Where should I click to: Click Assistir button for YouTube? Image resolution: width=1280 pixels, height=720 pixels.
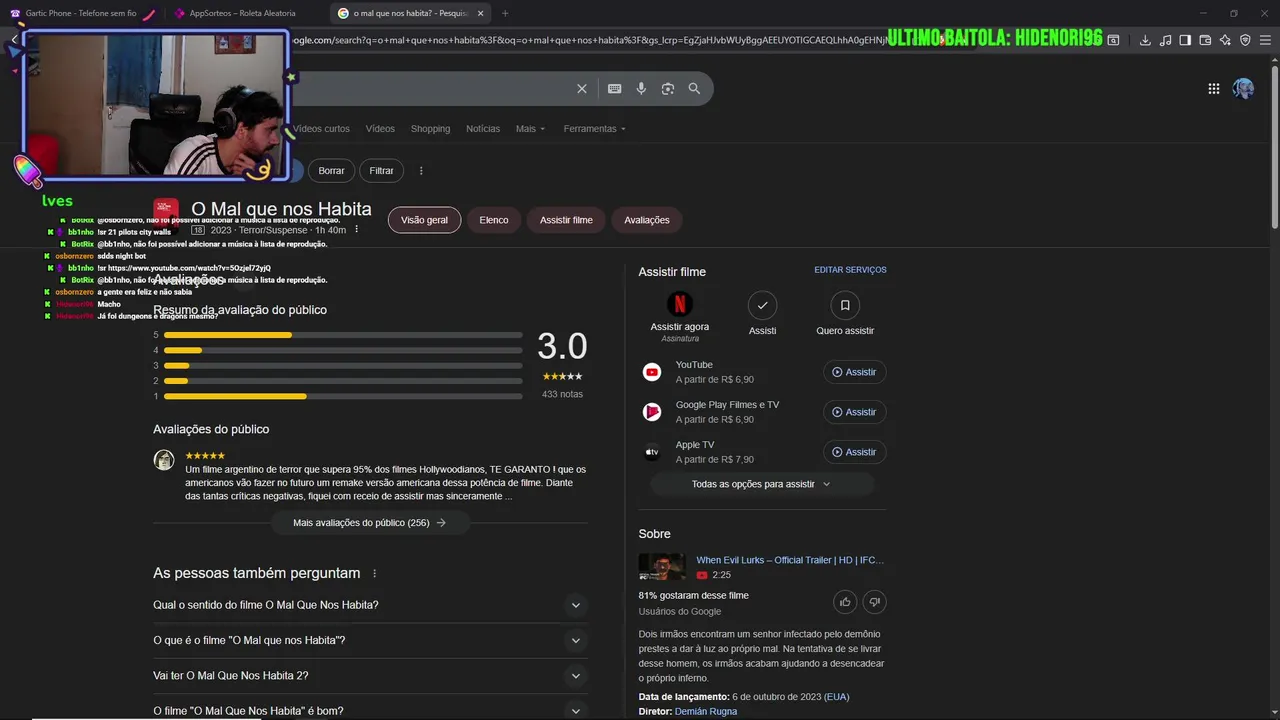click(854, 372)
